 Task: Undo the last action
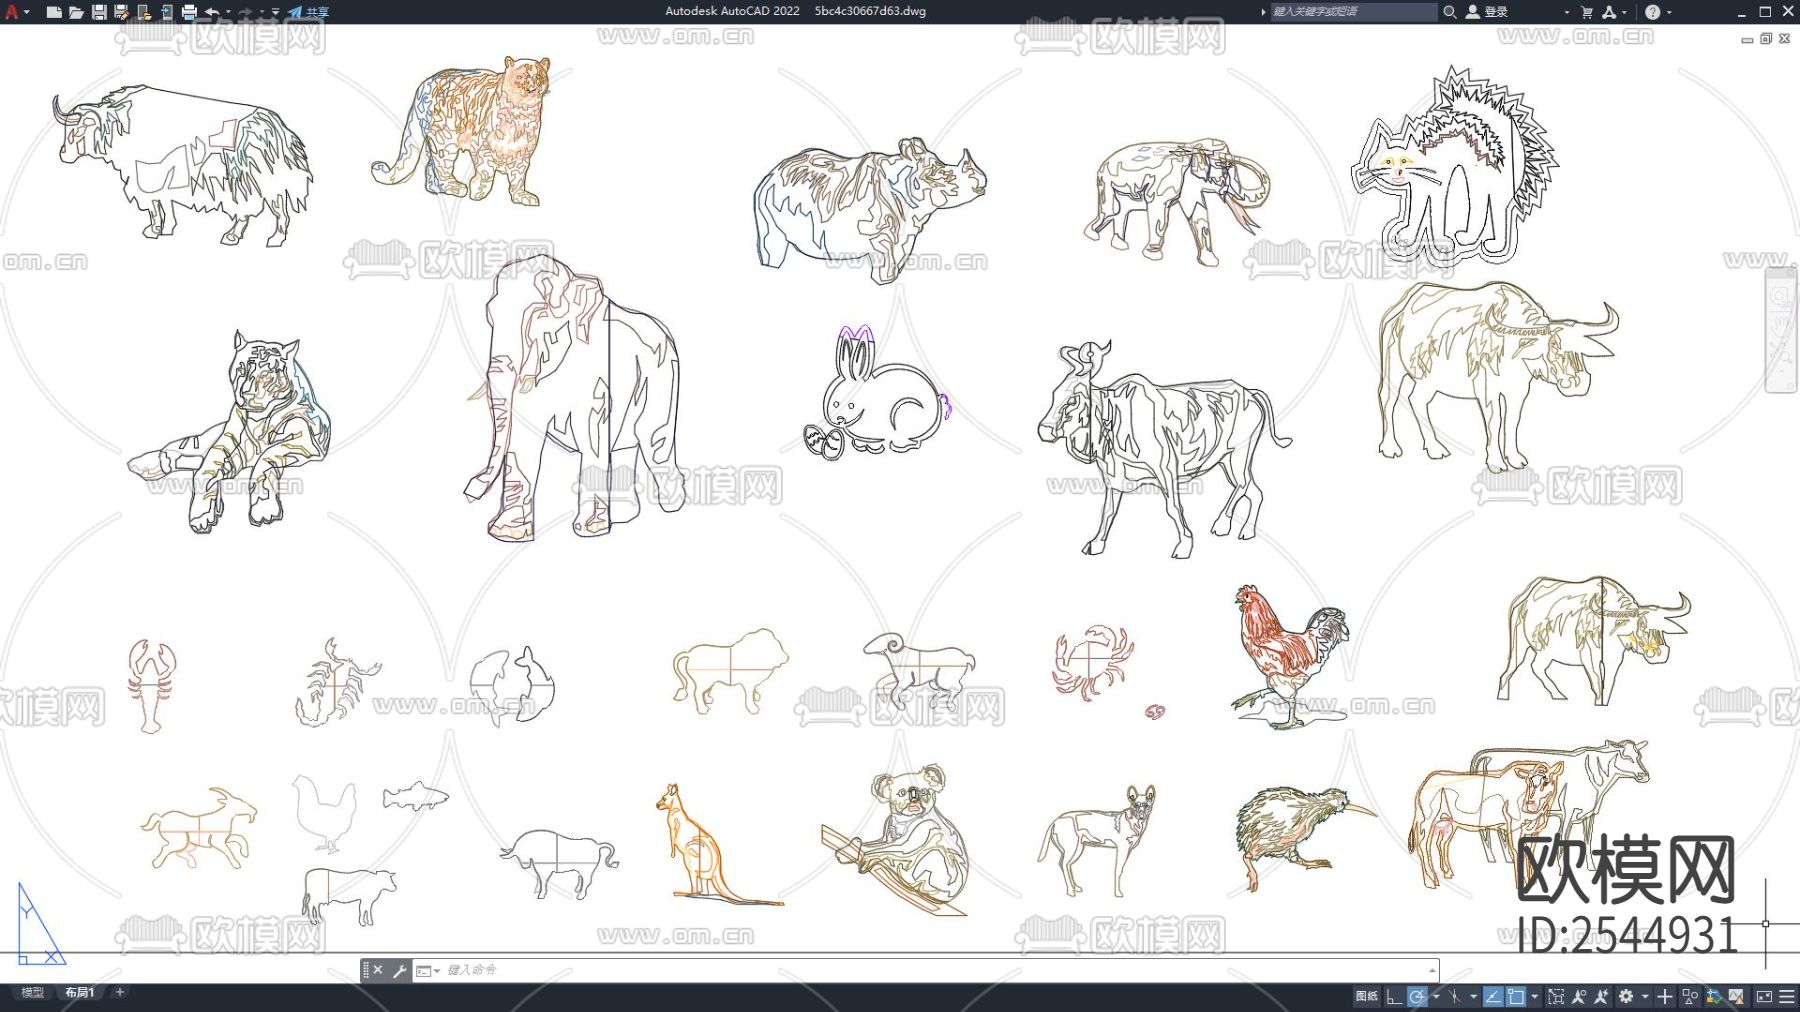pyautogui.click(x=212, y=12)
